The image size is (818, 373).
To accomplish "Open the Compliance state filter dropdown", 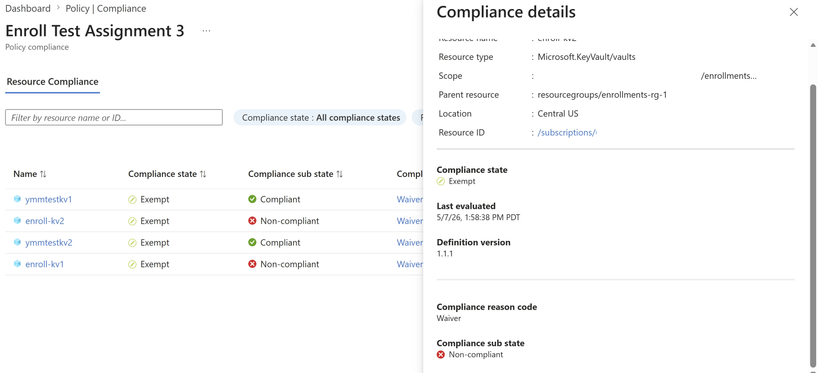I will (320, 117).
